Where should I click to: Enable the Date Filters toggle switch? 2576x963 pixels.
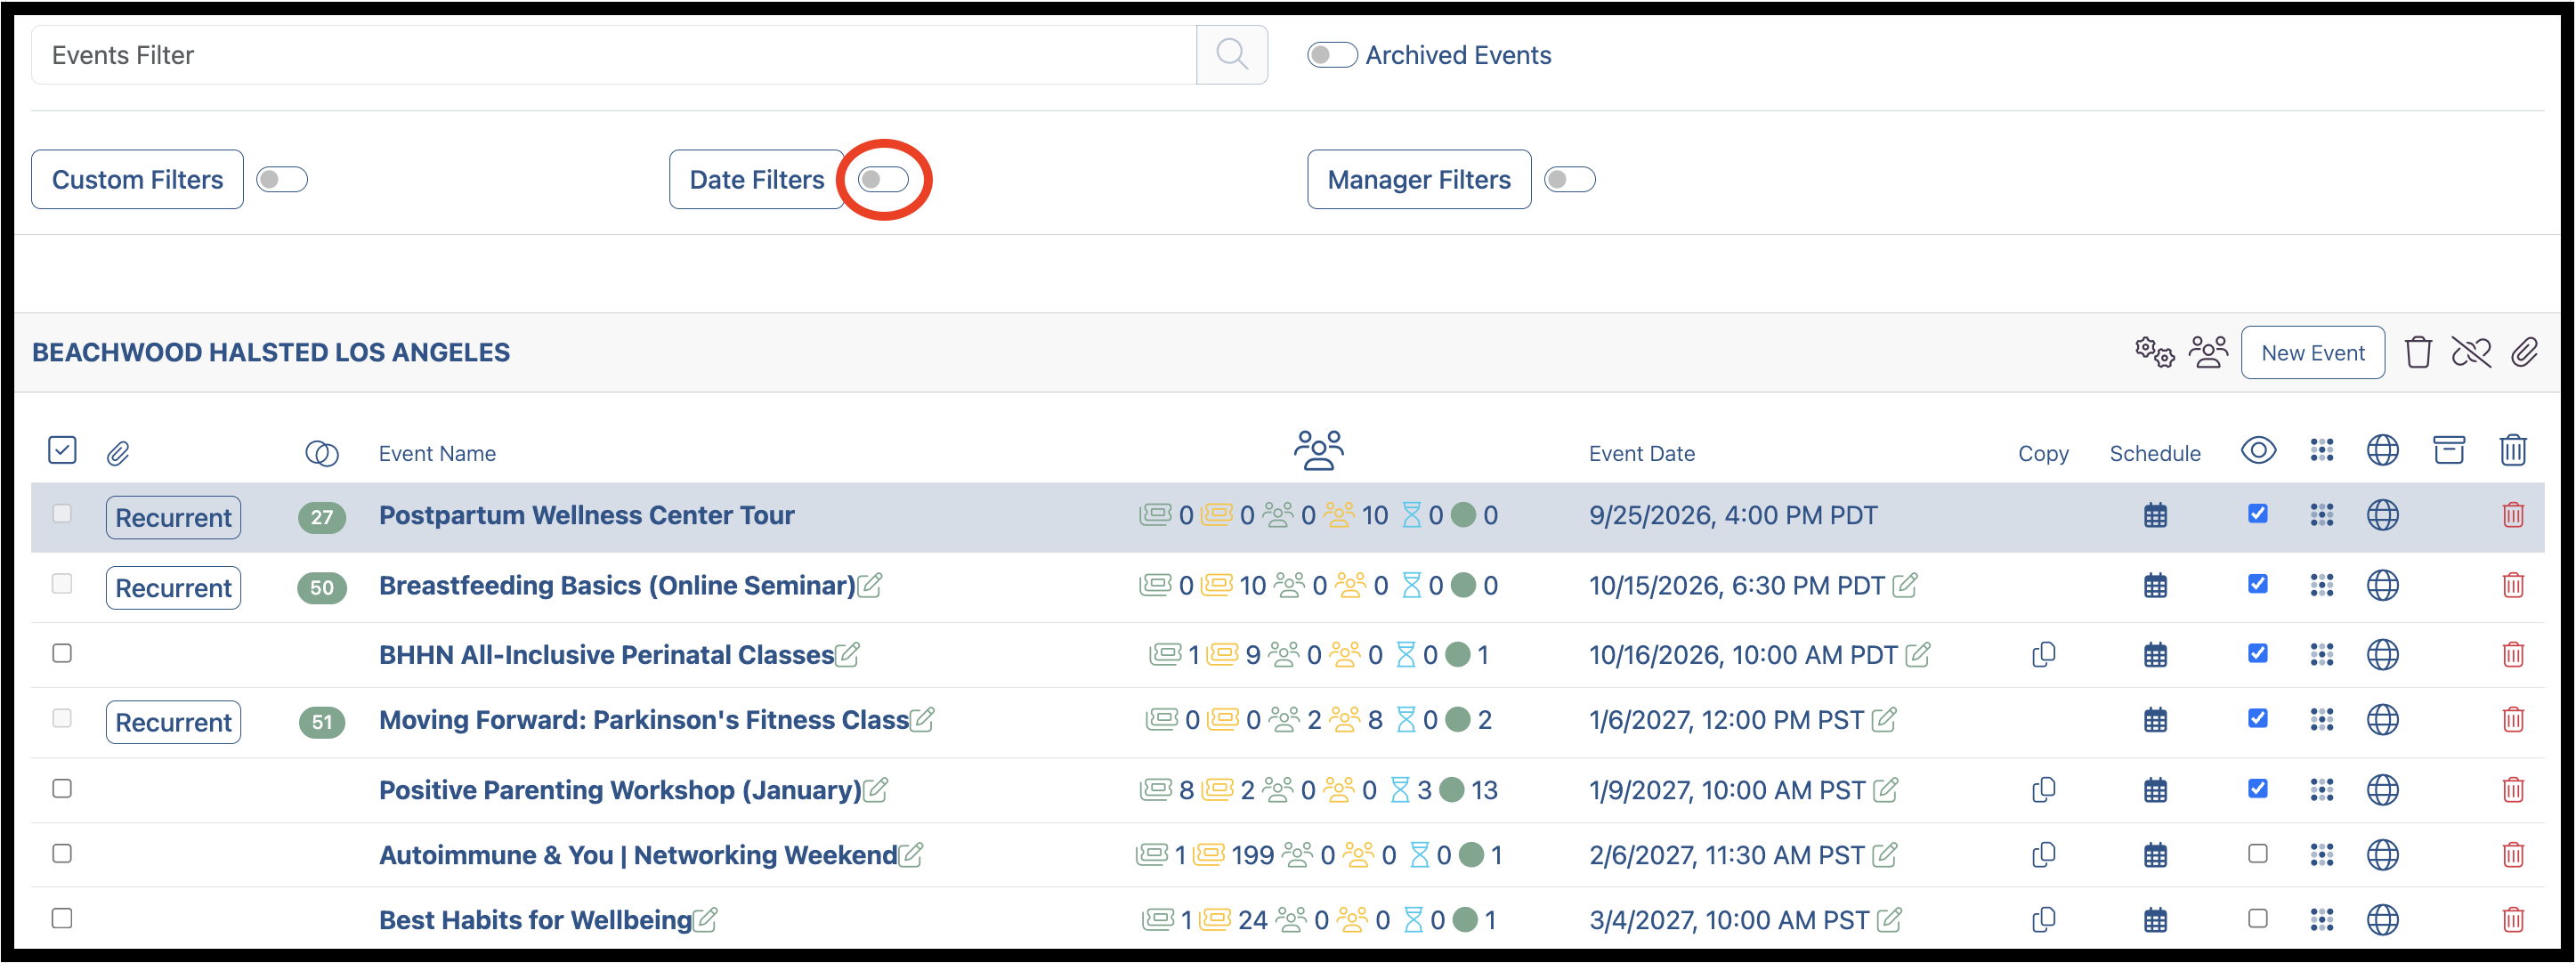point(884,180)
